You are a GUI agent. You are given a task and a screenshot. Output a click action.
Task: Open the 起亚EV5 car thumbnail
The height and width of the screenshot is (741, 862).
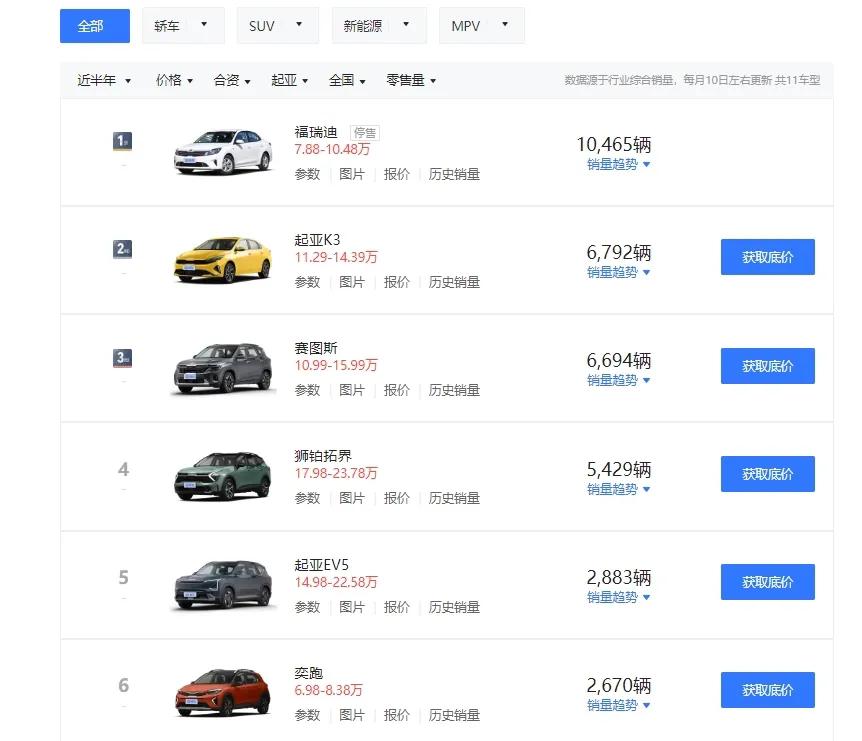[223, 584]
